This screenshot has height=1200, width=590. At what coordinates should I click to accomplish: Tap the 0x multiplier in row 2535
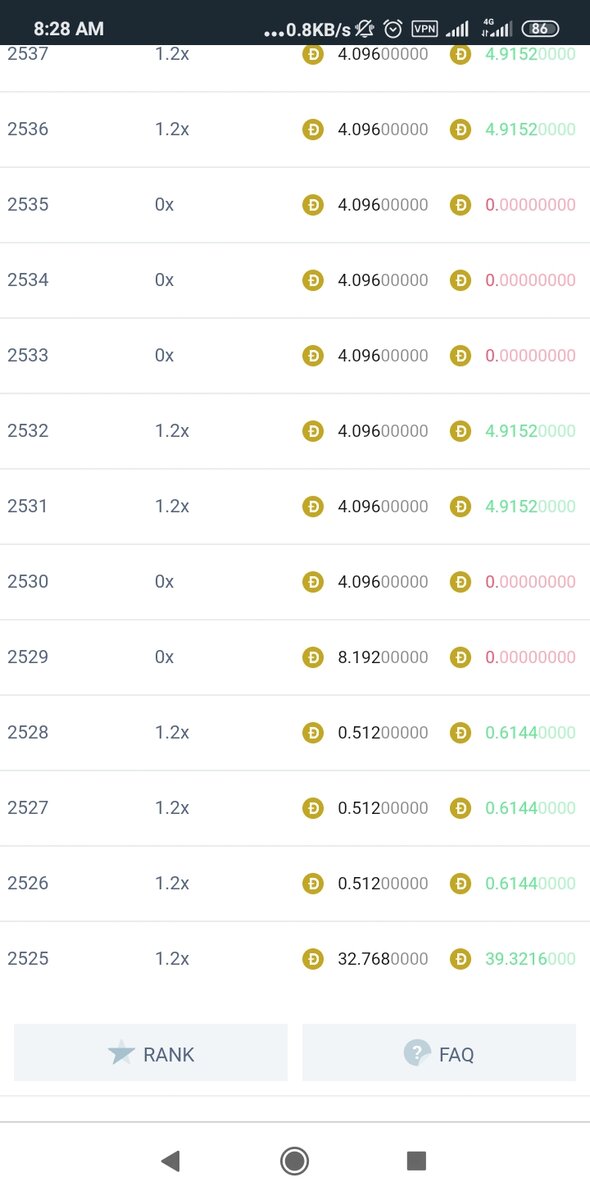tap(164, 204)
